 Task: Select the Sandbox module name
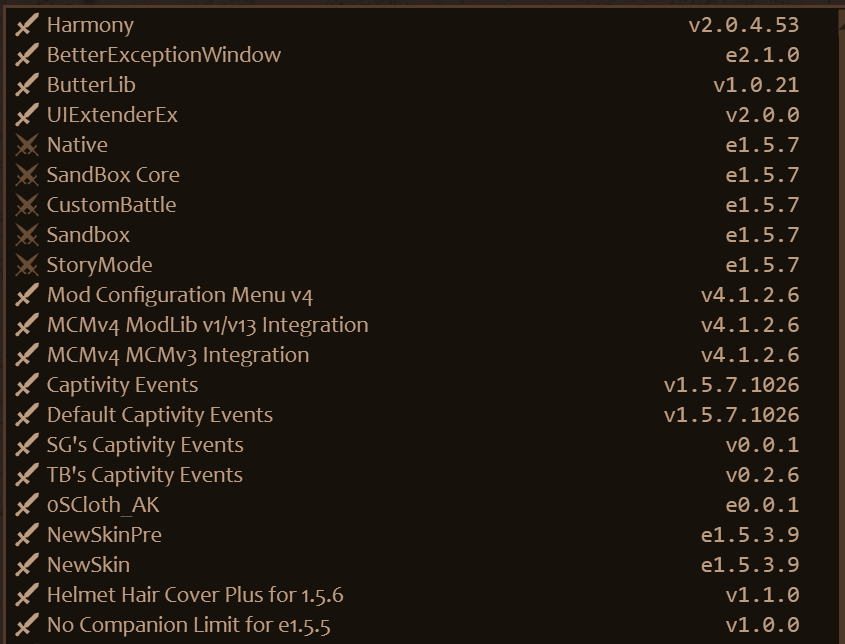88,235
